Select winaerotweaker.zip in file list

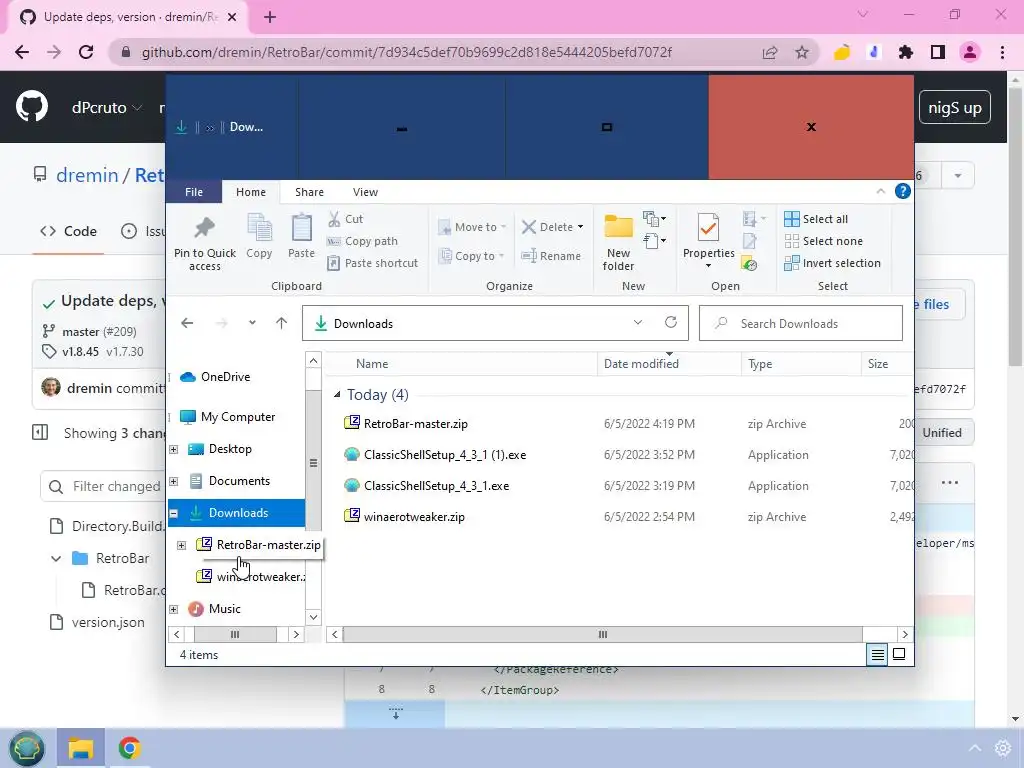coord(404,517)
